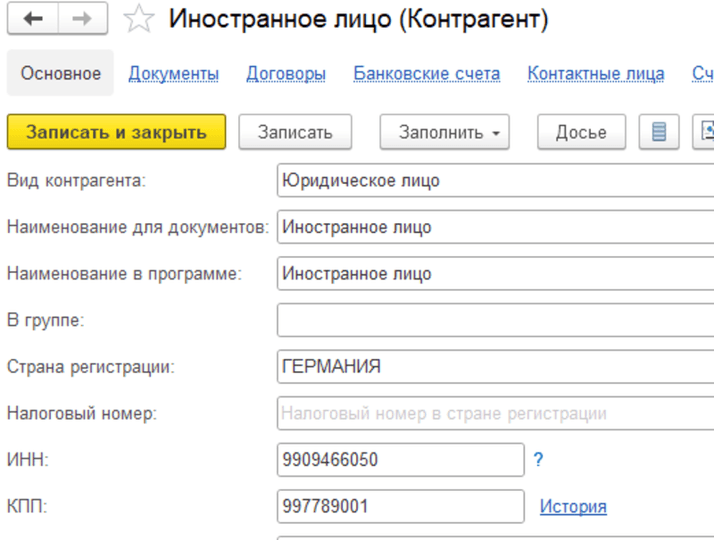Click the back navigation arrow
This screenshot has width=714, height=540.
point(32,21)
